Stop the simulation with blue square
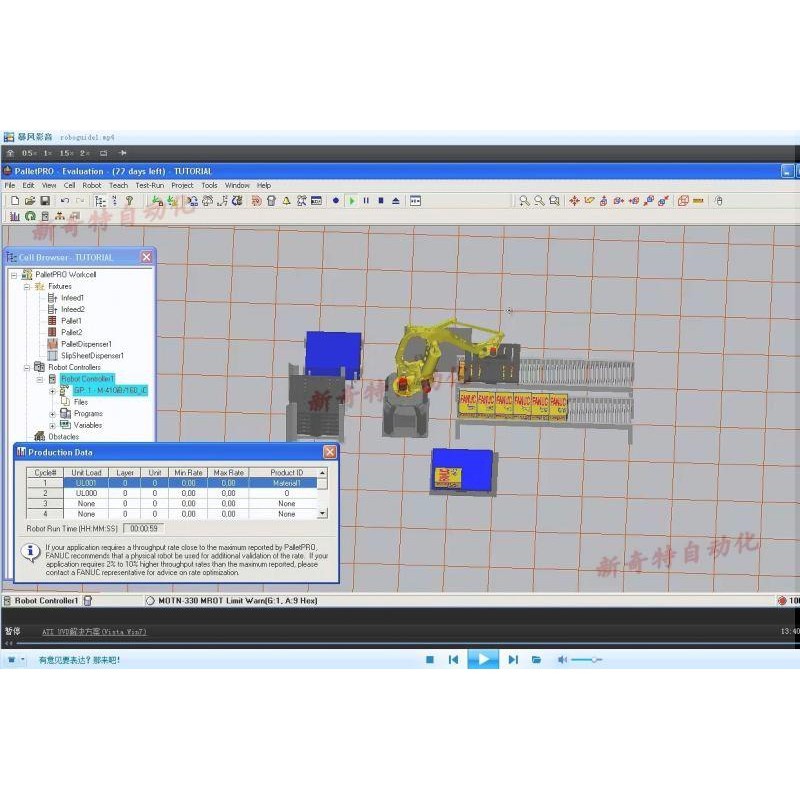 [381, 201]
